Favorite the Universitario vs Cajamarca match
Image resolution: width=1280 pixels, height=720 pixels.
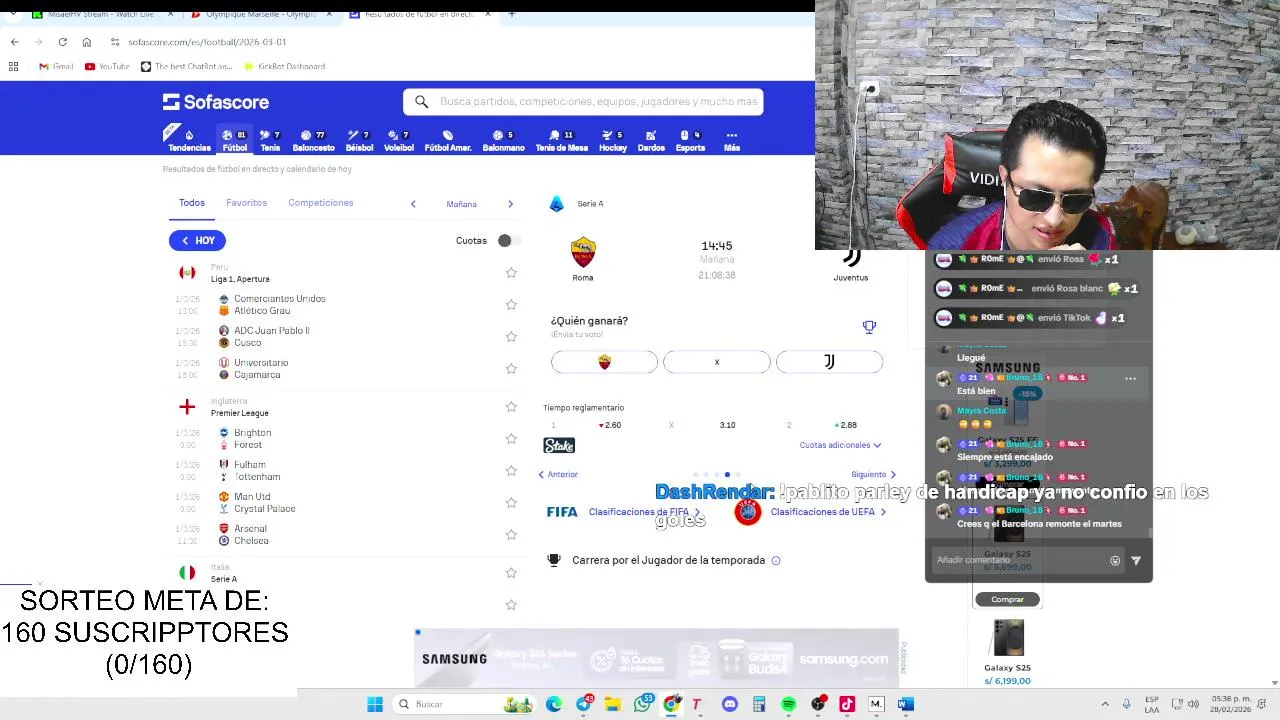coord(511,369)
